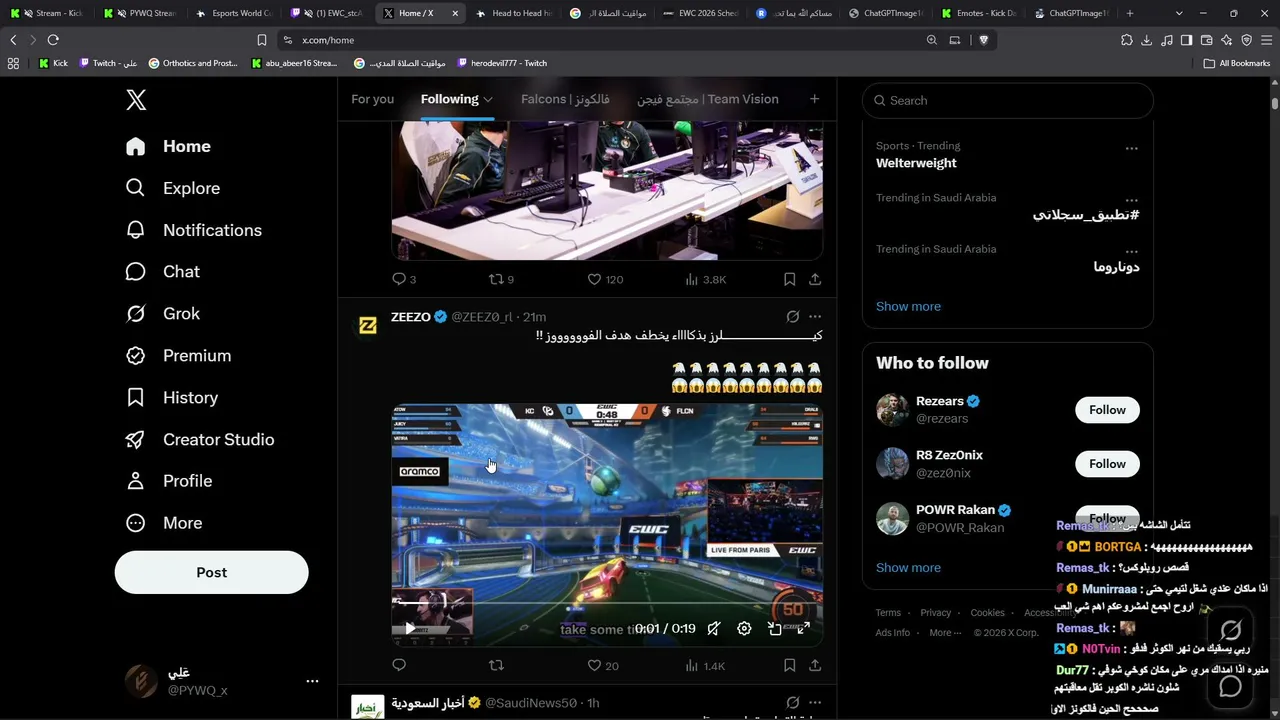Open video settings gear on the player
This screenshot has width=1280, height=720.
point(744,629)
